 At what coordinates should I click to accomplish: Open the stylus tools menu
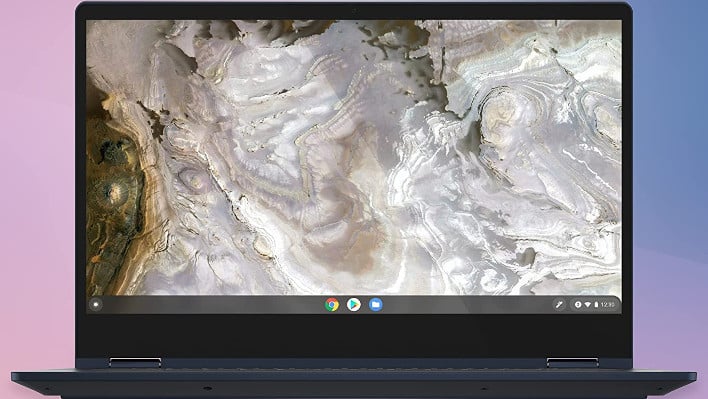pyautogui.click(x=559, y=305)
